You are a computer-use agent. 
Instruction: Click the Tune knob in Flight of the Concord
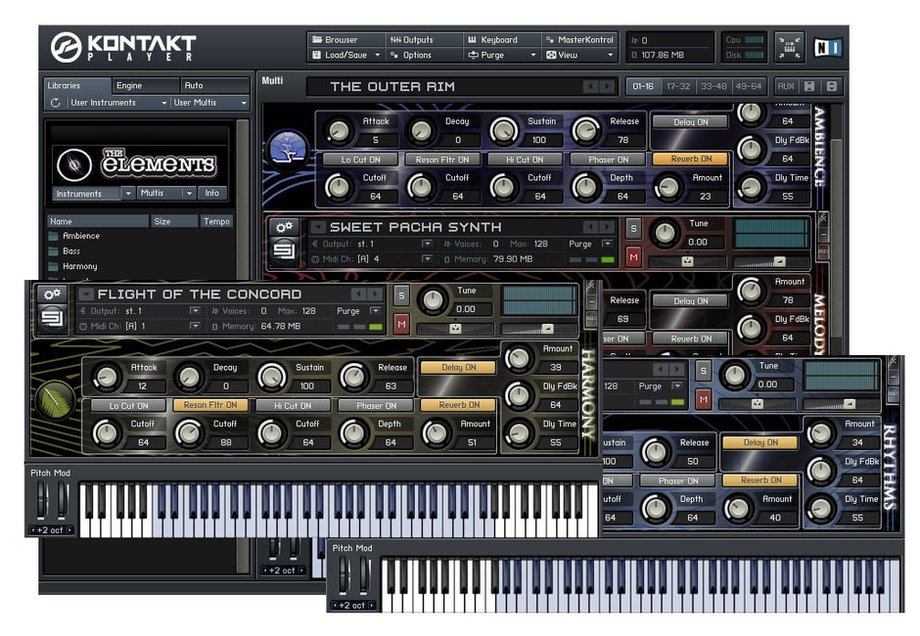[x=432, y=300]
